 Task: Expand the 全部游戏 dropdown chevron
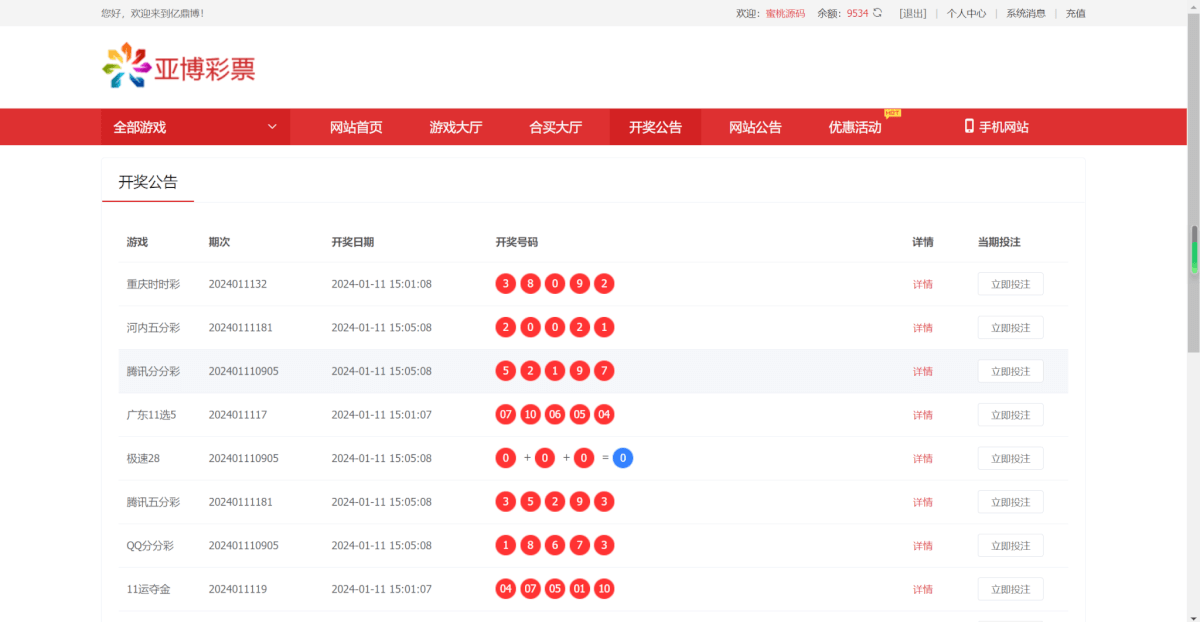pyautogui.click(x=272, y=127)
